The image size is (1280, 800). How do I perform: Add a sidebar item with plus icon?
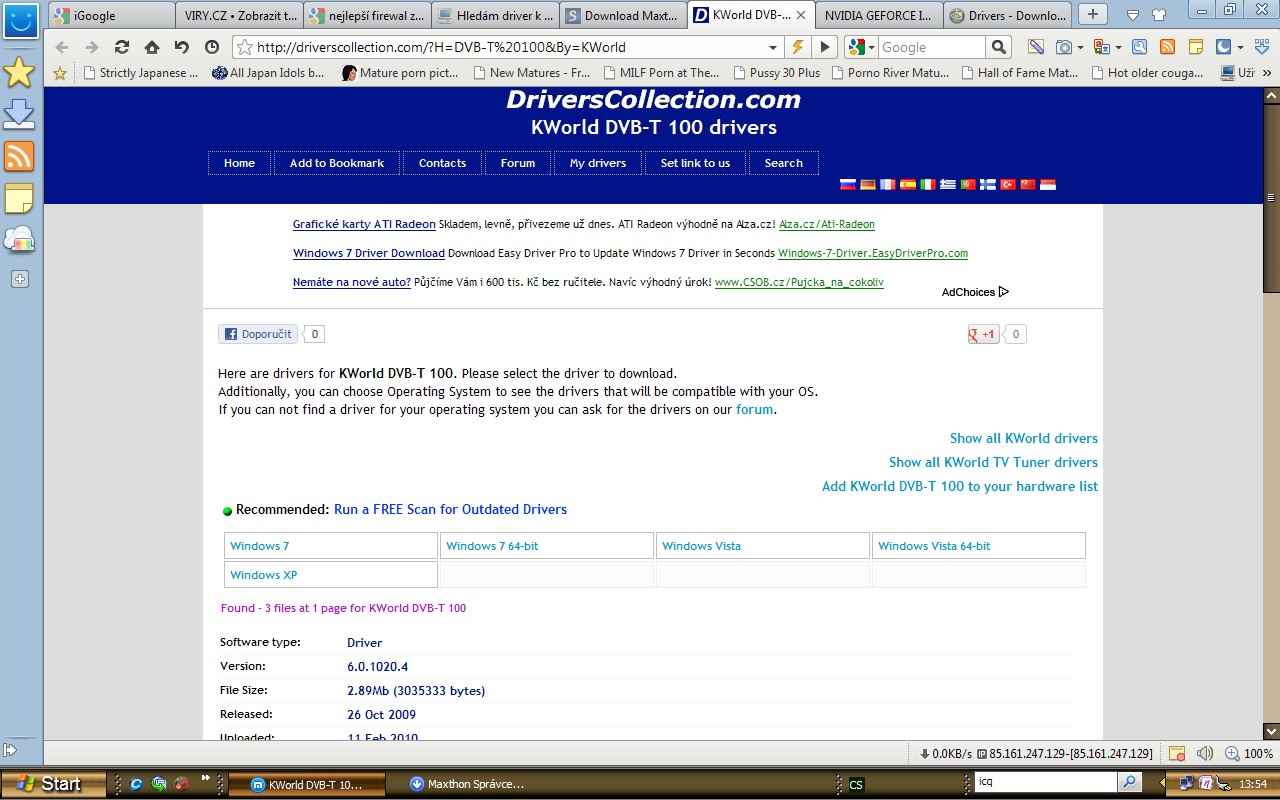click(x=19, y=280)
